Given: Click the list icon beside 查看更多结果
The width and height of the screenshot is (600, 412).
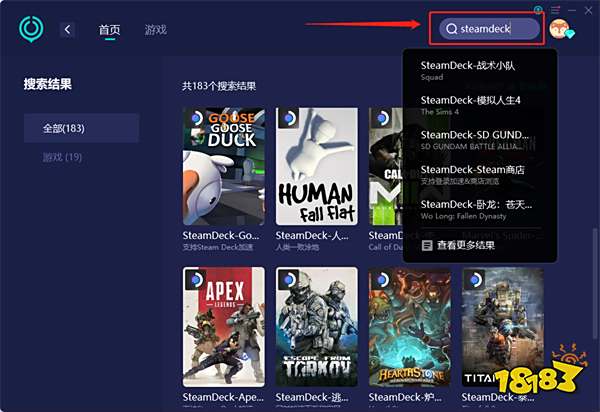Looking at the screenshot, I should (x=427, y=245).
